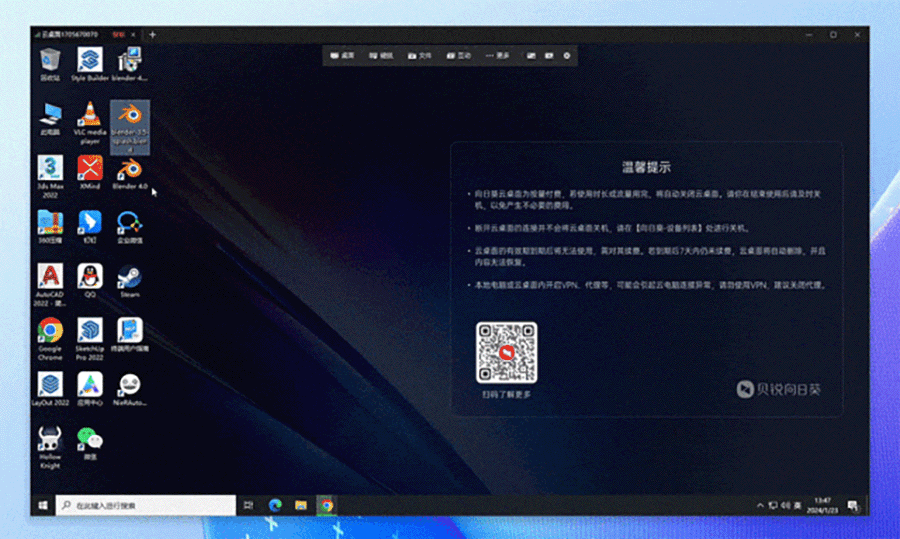This screenshot has height=539, width=900.
Task: Open the notification center icon
Action: point(853,505)
